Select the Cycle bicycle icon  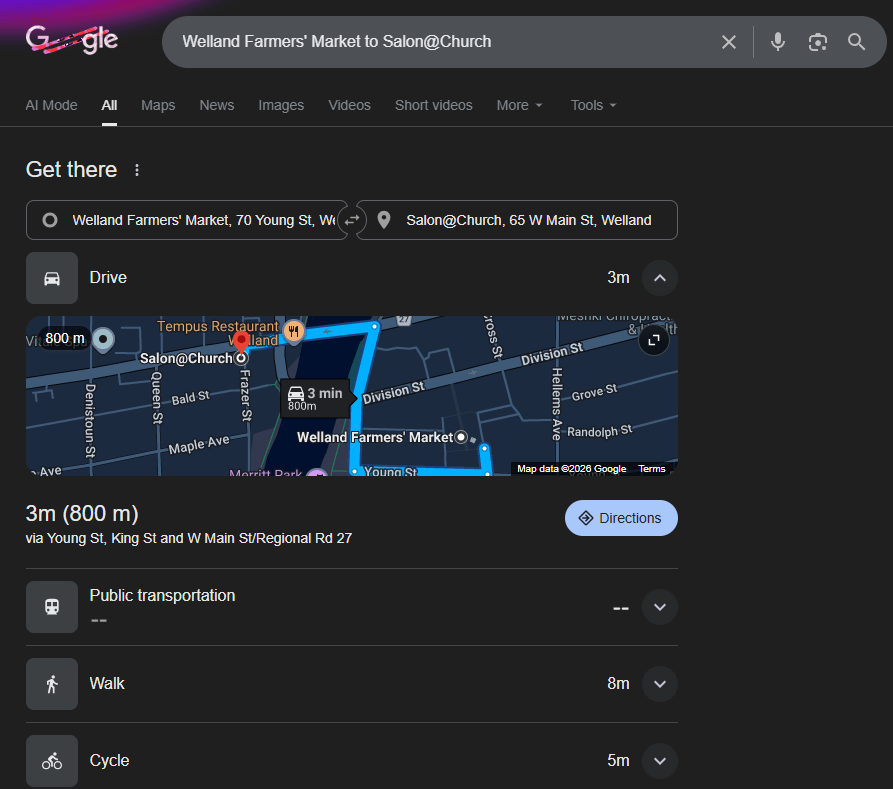52,761
